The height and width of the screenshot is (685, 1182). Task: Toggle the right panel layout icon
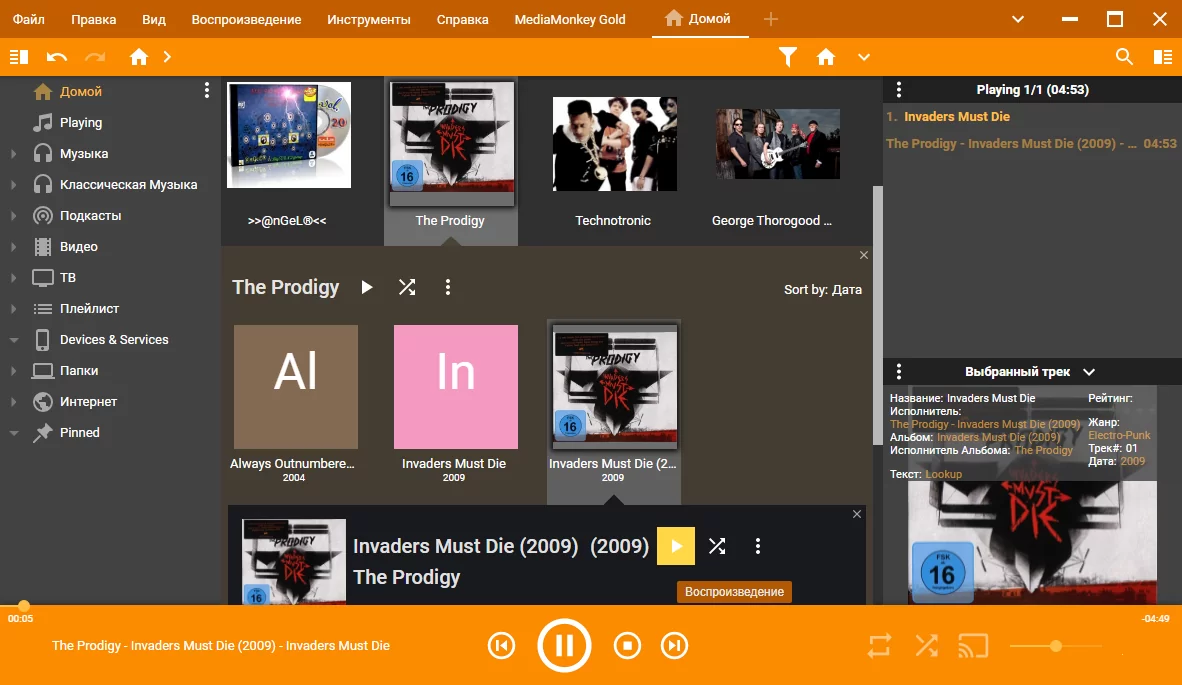pos(1162,57)
